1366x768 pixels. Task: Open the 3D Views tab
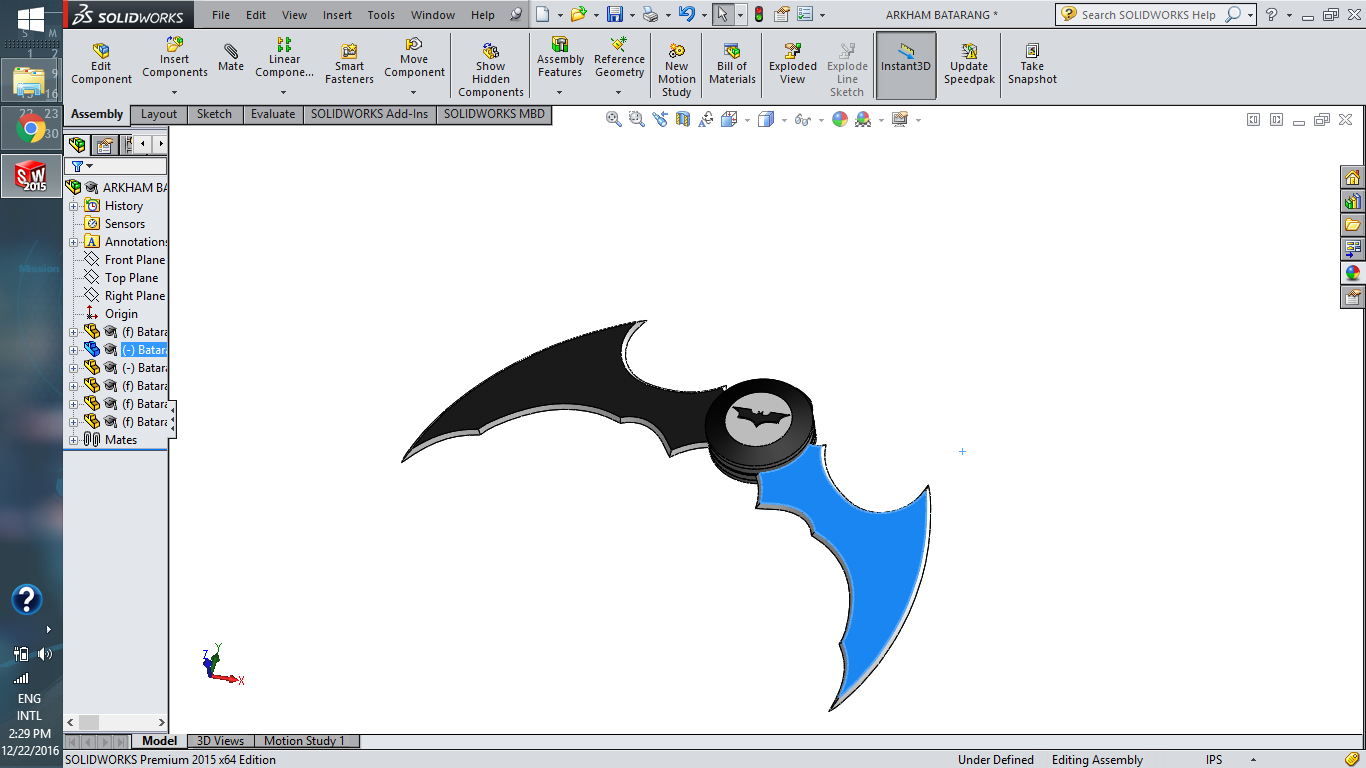coord(220,741)
